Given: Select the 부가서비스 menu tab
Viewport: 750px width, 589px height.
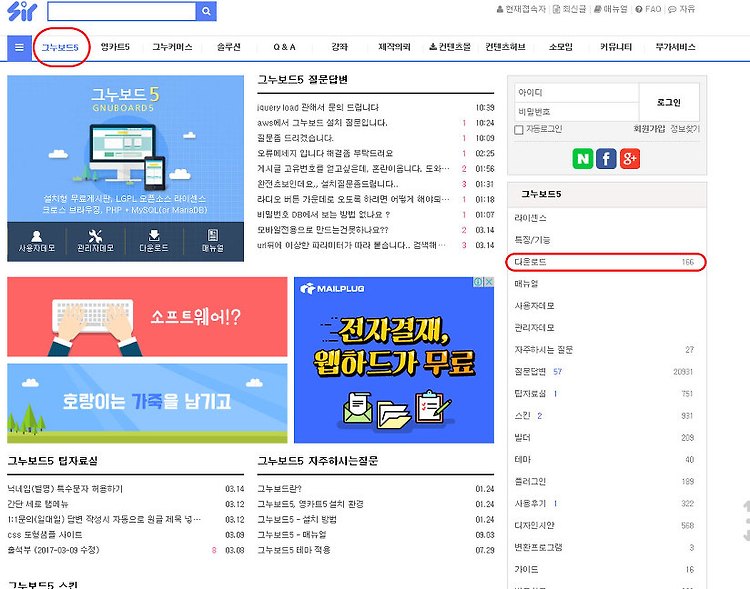Looking at the screenshot, I should click(x=675, y=47).
